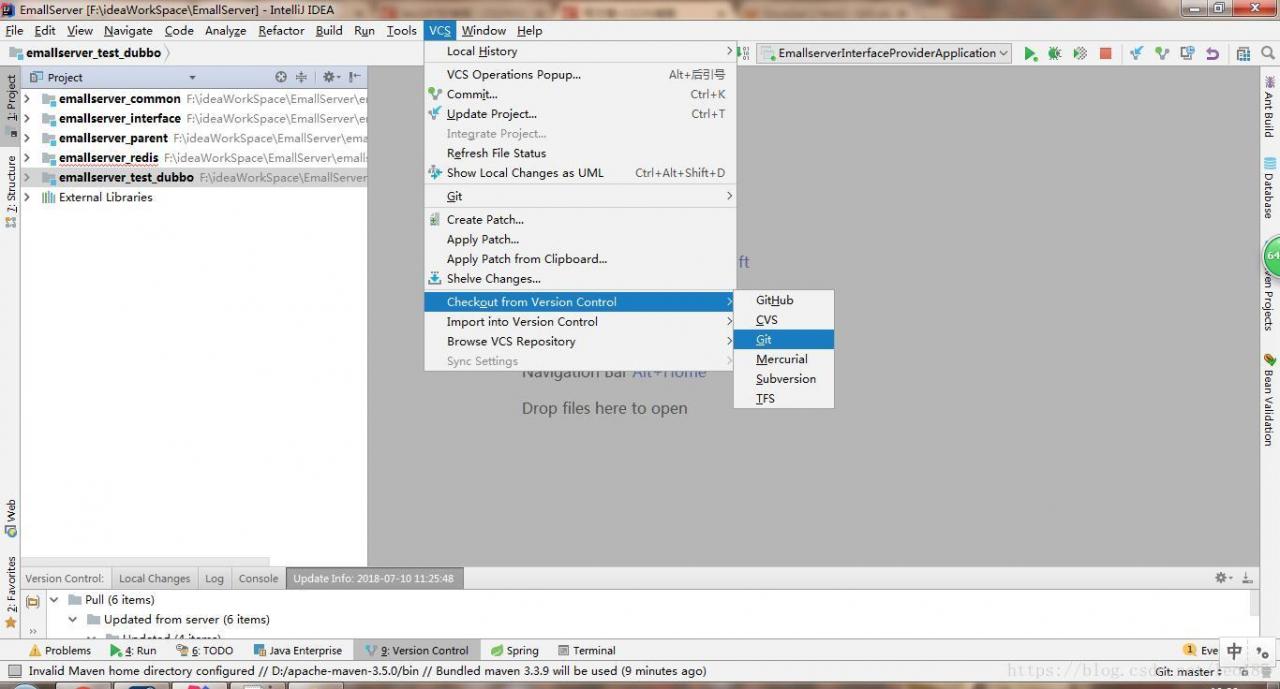Open the compare/show history toolbar icon

point(1187,54)
